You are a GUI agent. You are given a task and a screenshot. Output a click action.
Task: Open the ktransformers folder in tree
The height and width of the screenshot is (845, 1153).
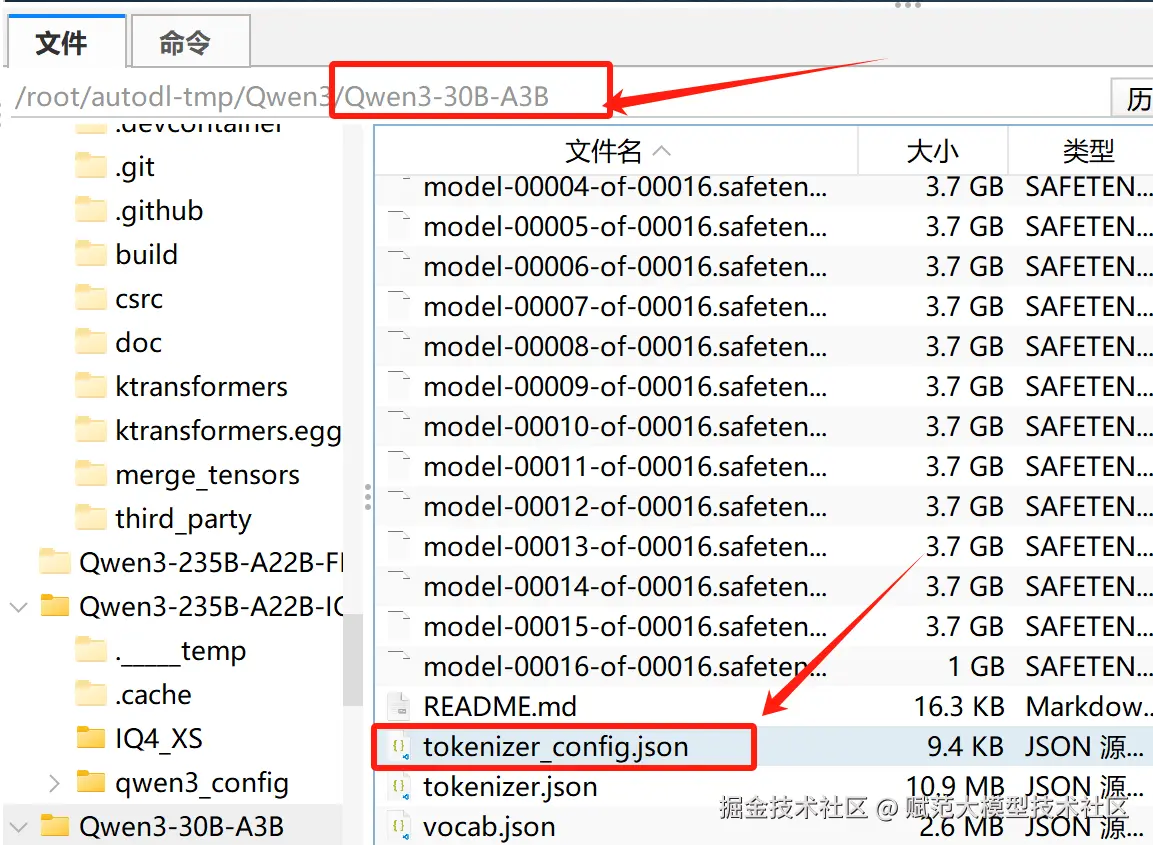pos(201,387)
